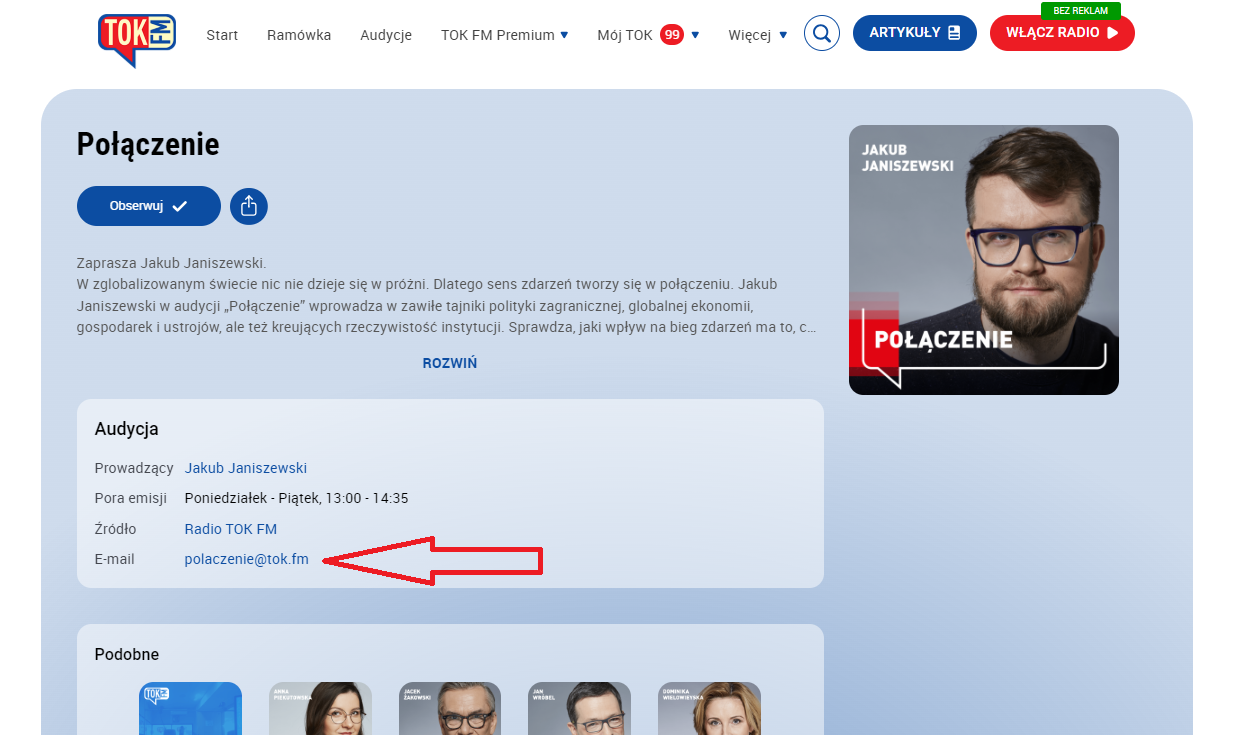The image size is (1236, 735).
Task: Click the 'Pora emisji' label
Action: point(132,498)
